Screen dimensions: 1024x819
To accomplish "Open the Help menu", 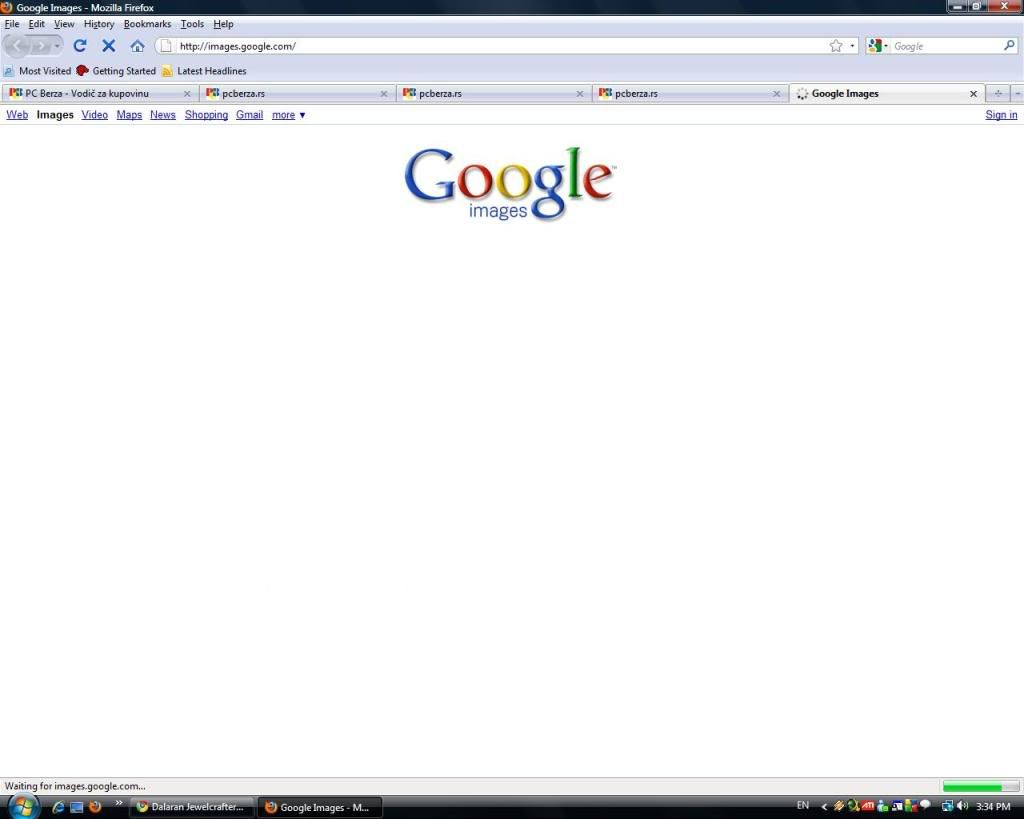I will coord(223,24).
